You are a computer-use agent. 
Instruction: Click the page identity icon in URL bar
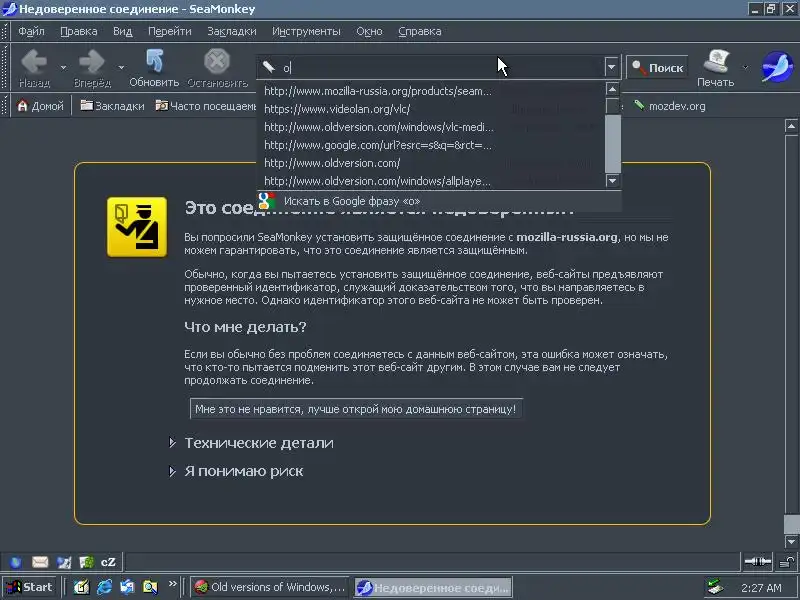[269, 67]
